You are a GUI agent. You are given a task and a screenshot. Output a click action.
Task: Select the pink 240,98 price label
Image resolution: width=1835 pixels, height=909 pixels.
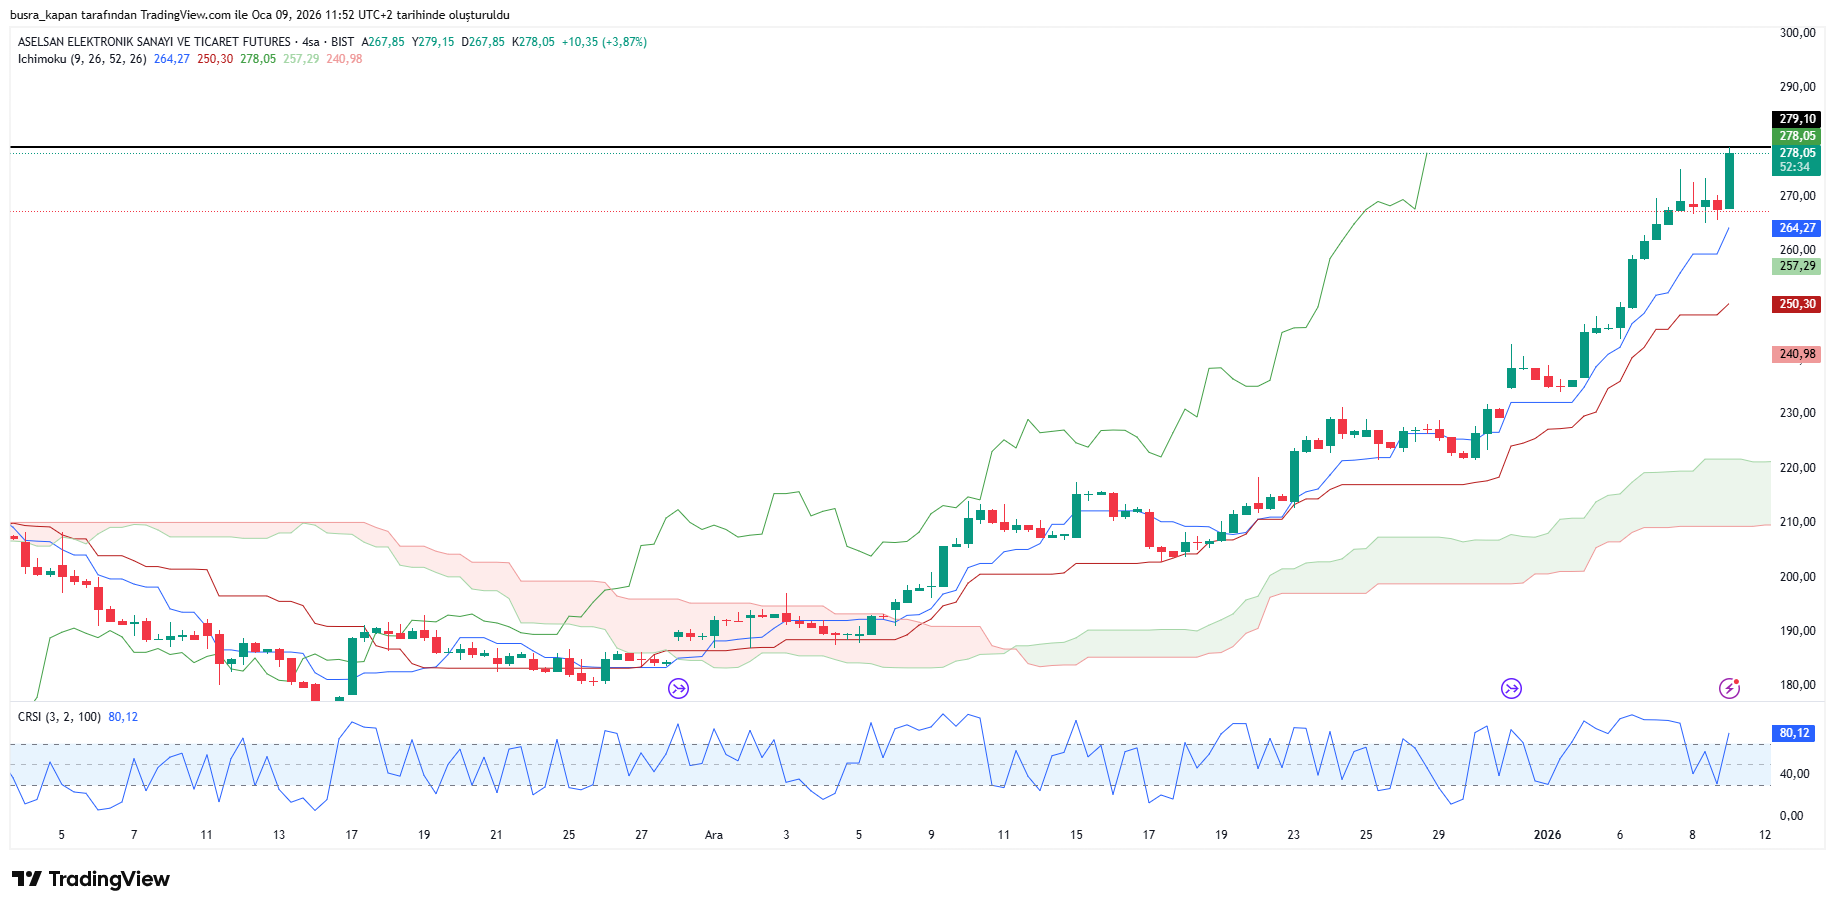coord(1796,354)
